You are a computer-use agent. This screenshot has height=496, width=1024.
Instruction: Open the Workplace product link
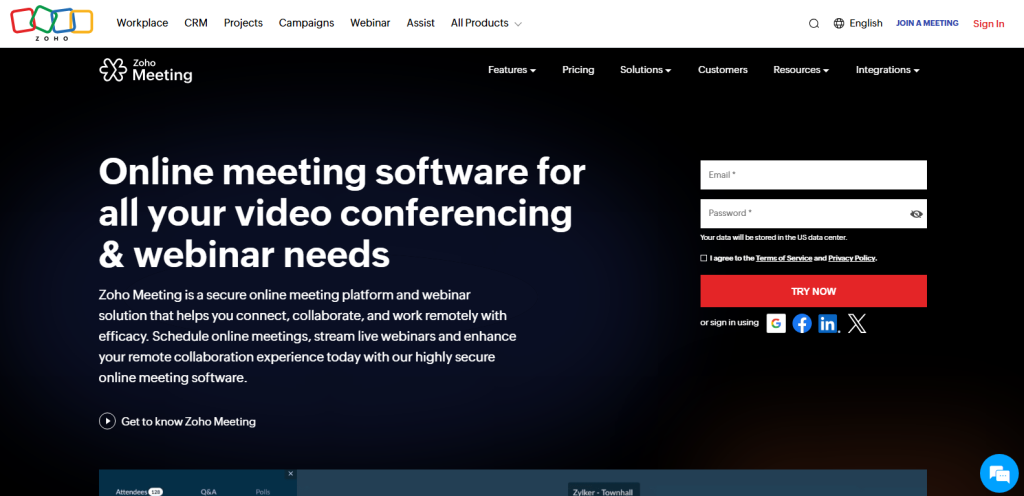point(142,23)
